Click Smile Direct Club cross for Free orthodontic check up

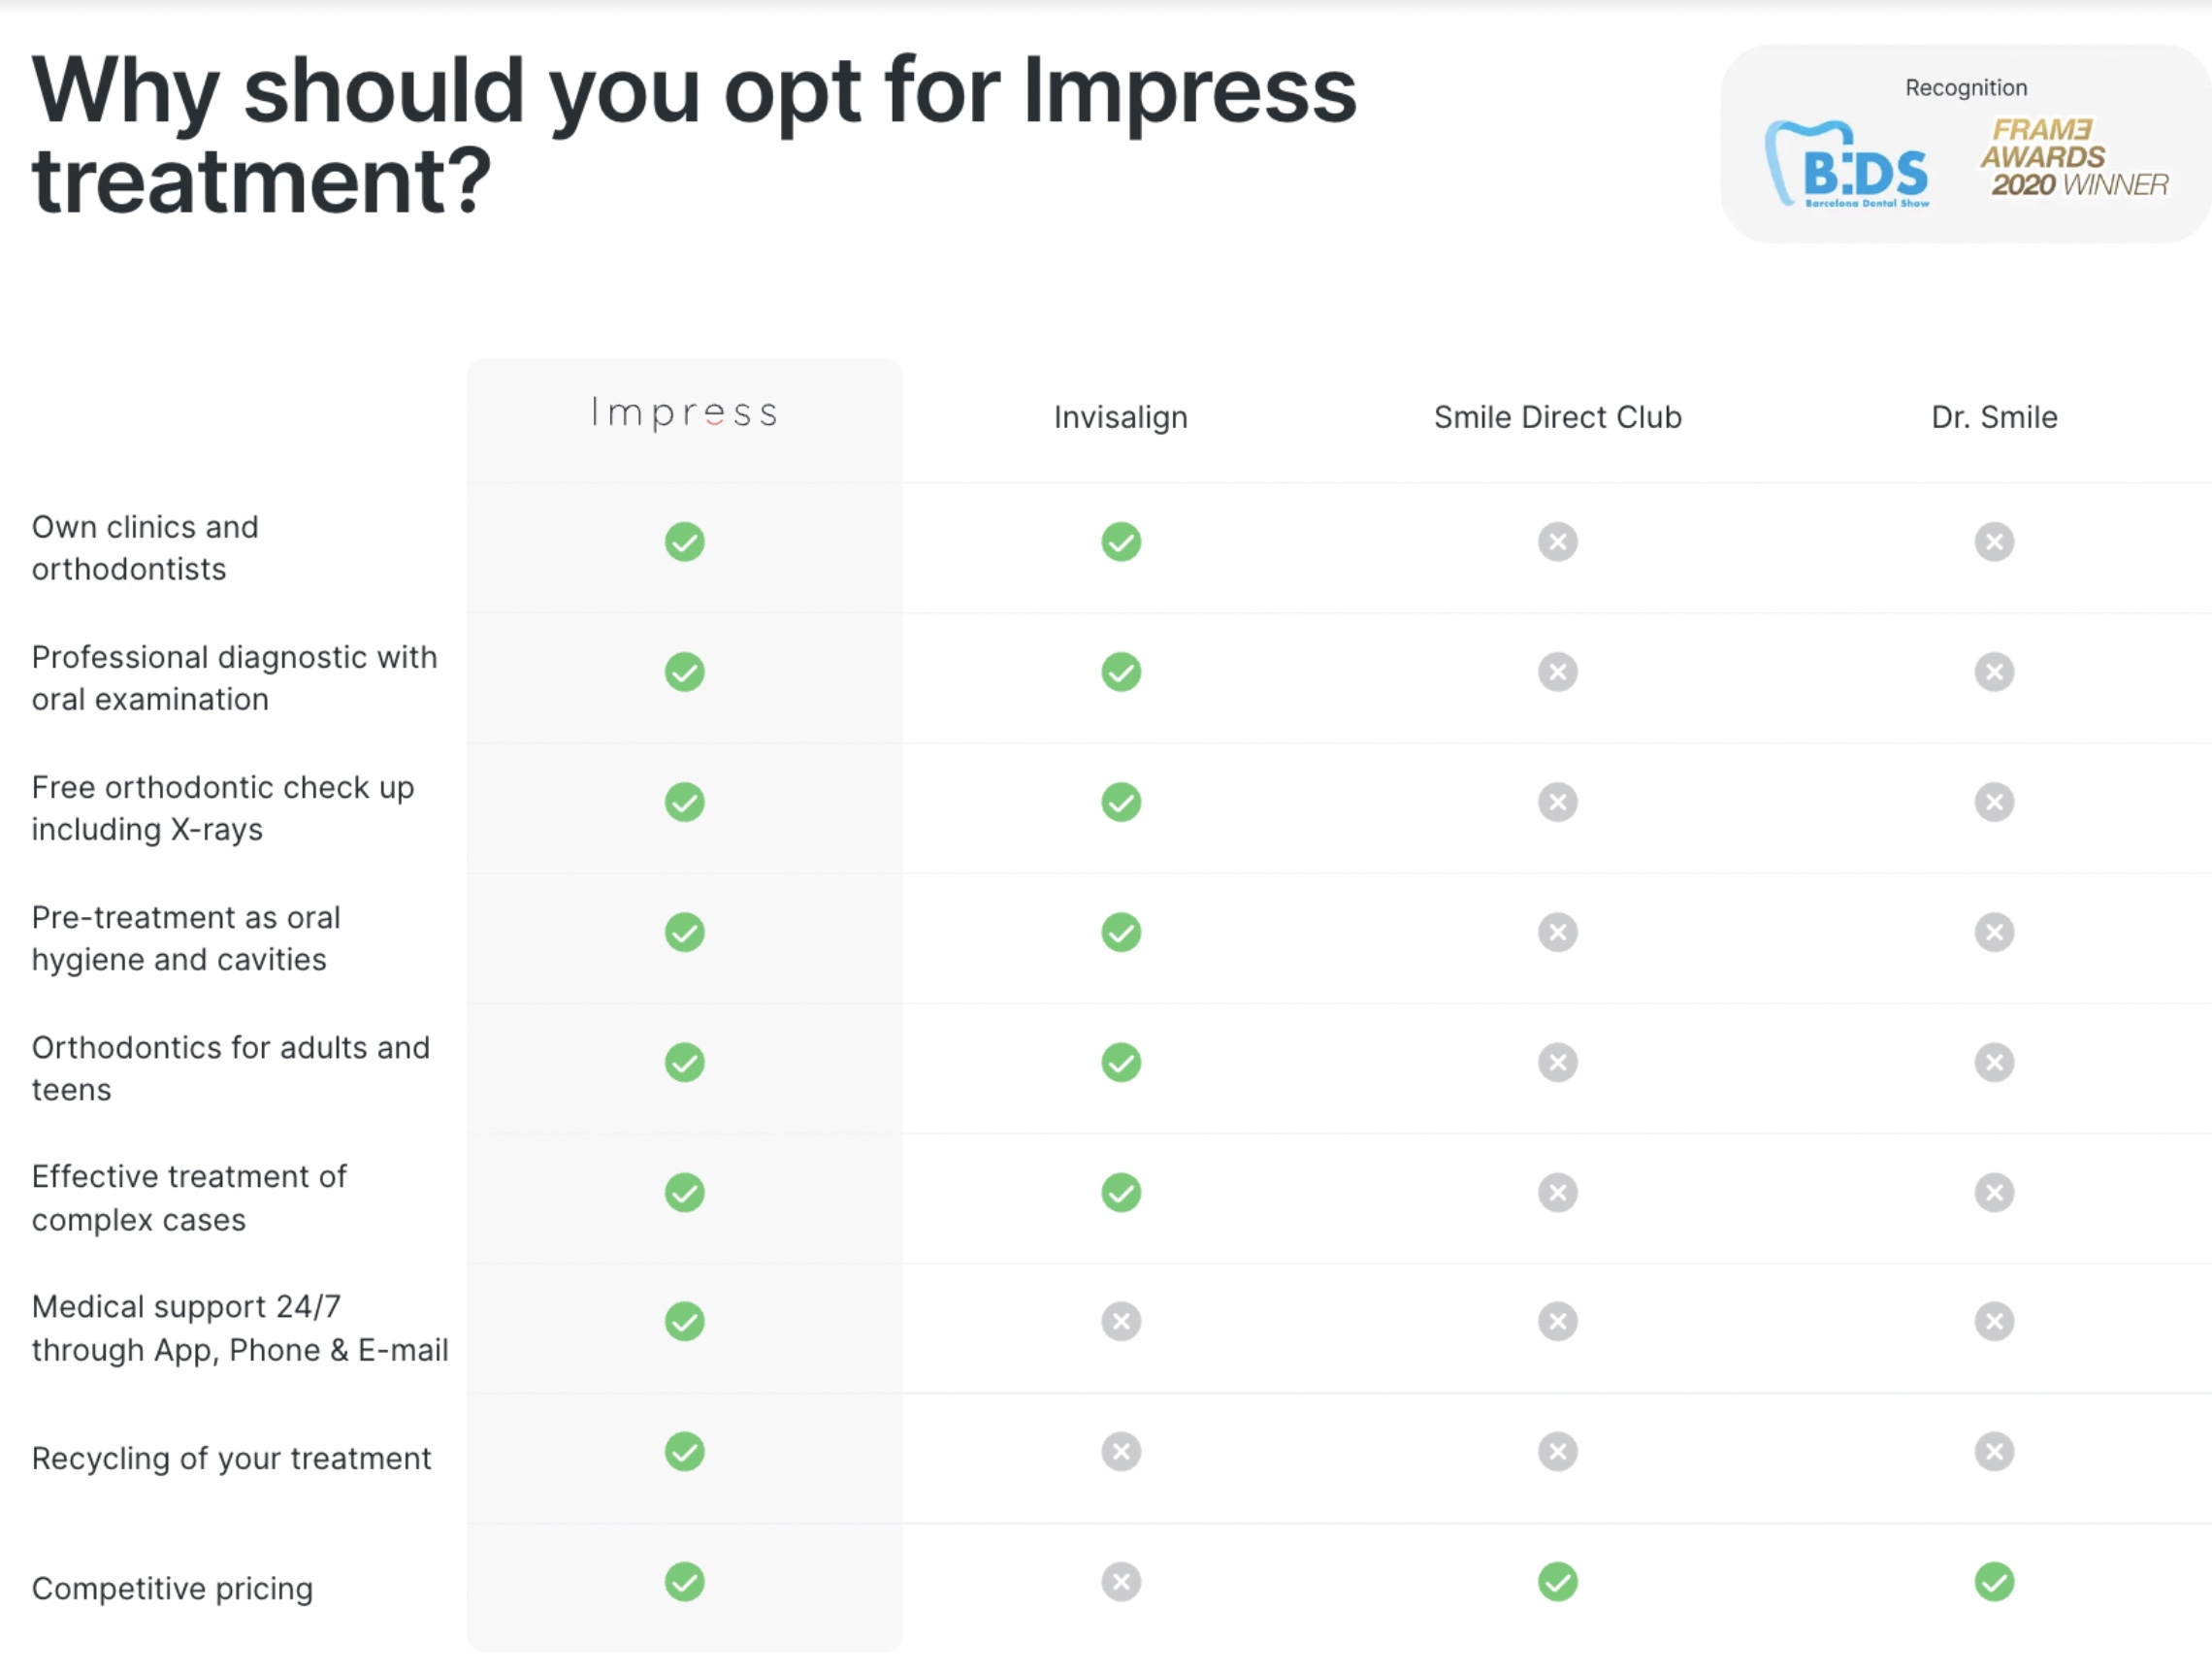pos(1557,802)
